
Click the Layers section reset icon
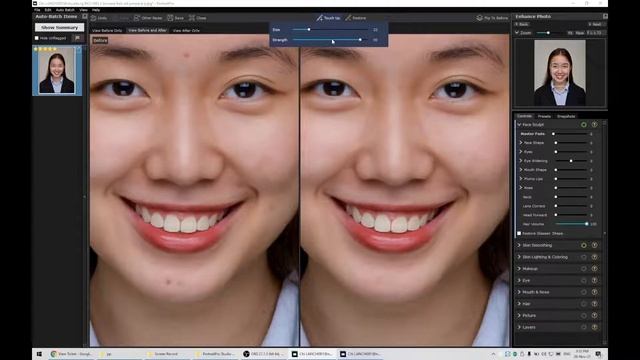[594, 327]
